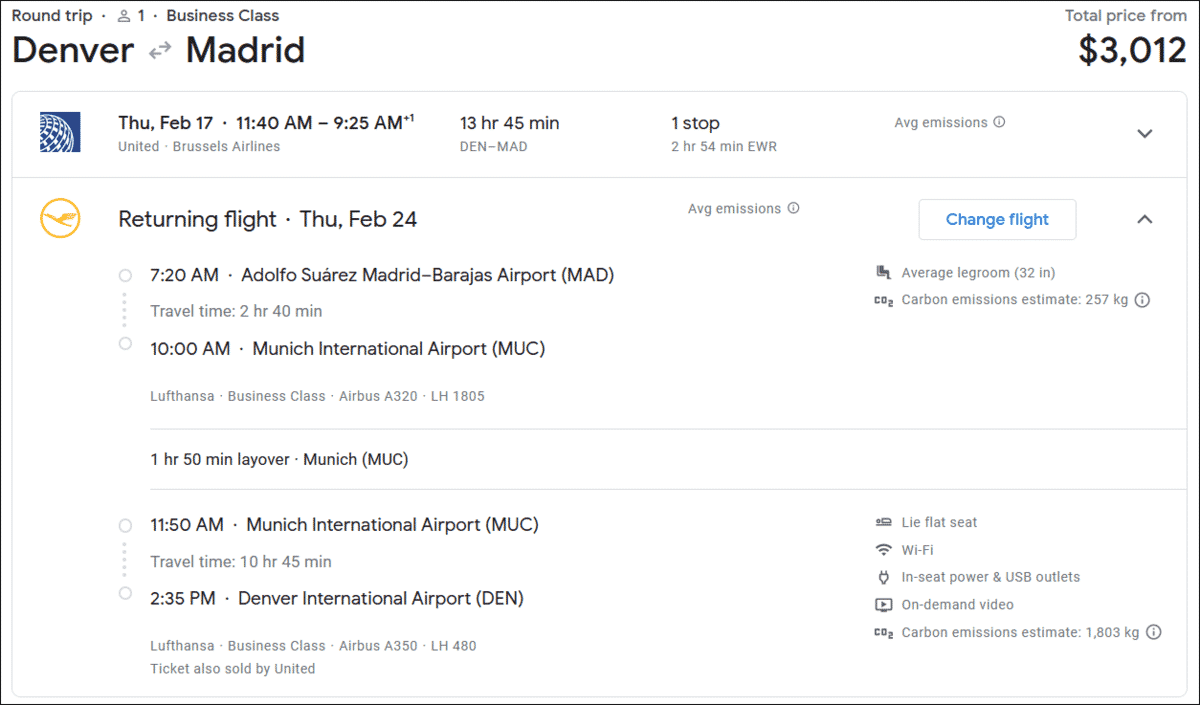
Task: Click 'Average legroom (32 in)' text
Action: [x=978, y=273]
